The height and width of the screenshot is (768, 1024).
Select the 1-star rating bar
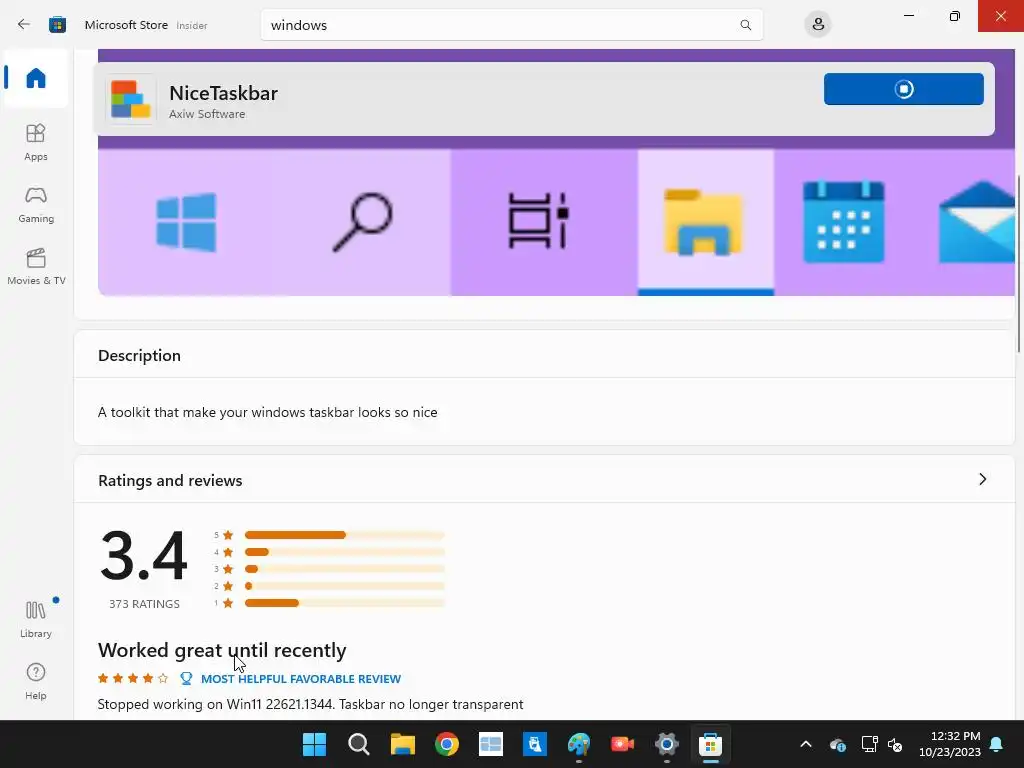(344, 603)
